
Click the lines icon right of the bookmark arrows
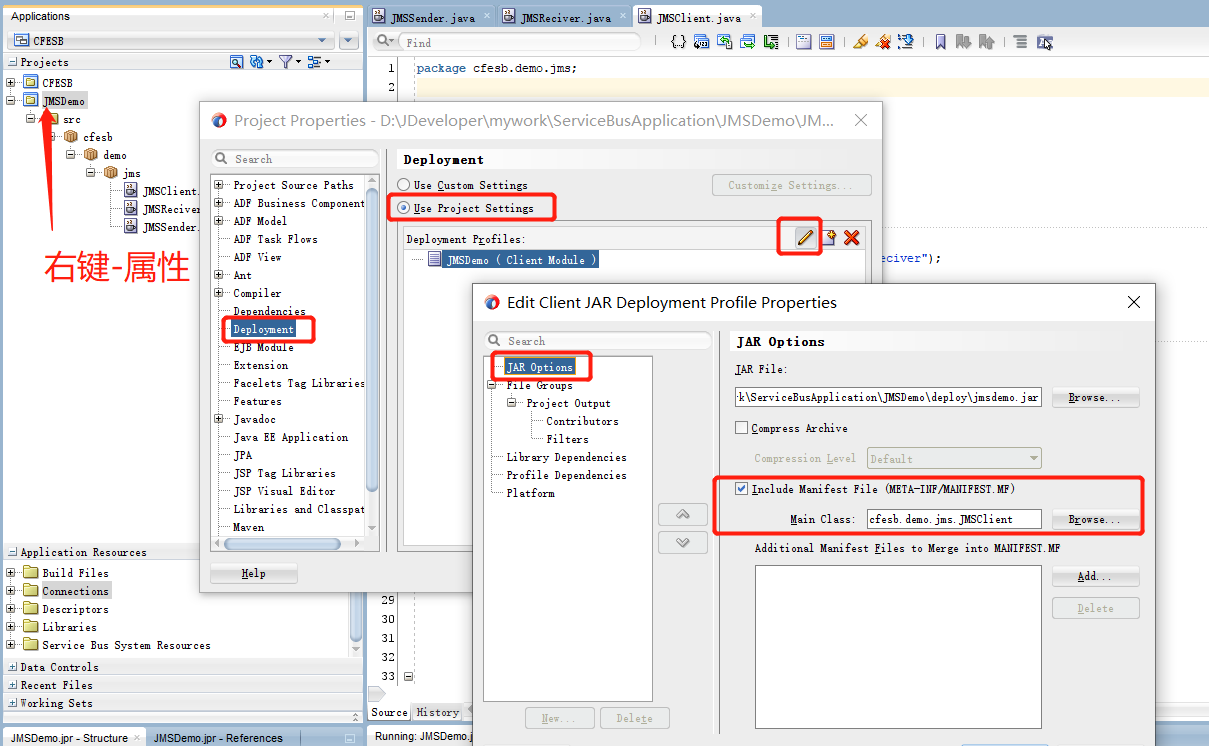(x=1020, y=42)
